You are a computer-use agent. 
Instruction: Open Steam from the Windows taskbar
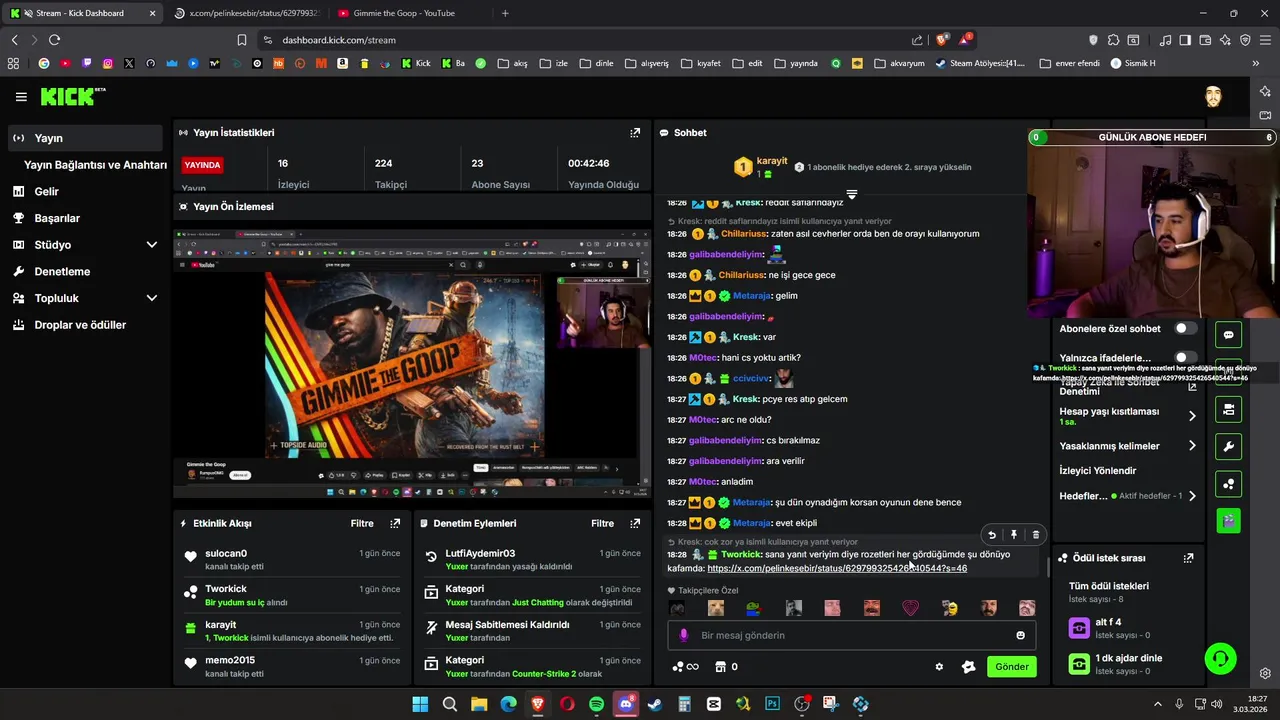[x=655, y=704]
